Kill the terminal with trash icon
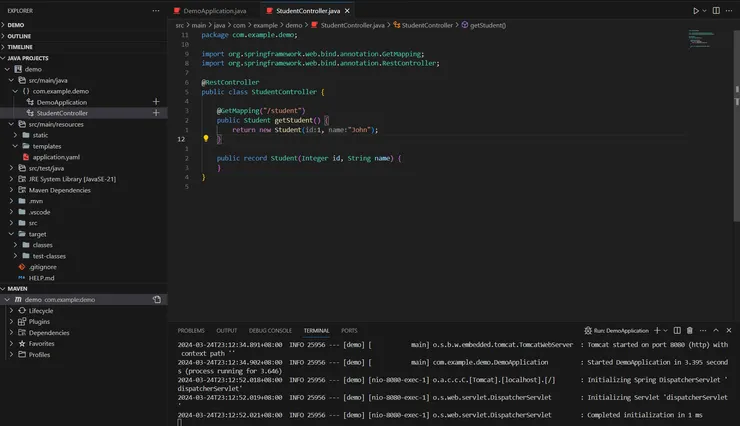Screen dimensions: 740x426 click(x=690, y=330)
